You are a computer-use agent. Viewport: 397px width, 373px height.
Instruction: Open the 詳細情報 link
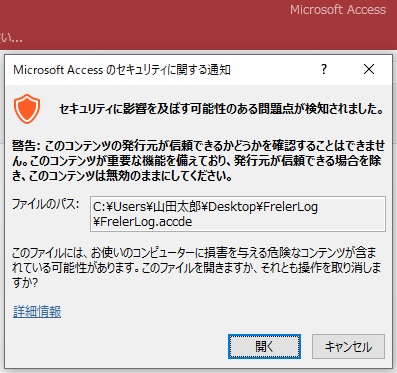click(37, 312)
